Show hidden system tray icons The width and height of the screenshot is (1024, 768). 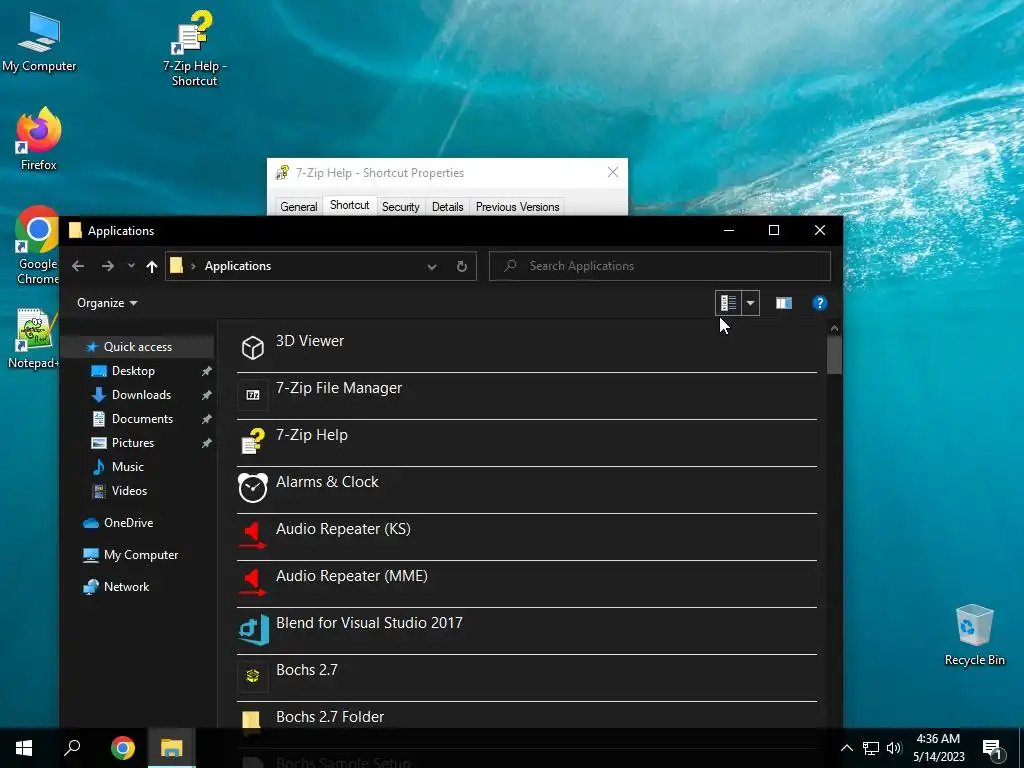coord(846,748)
